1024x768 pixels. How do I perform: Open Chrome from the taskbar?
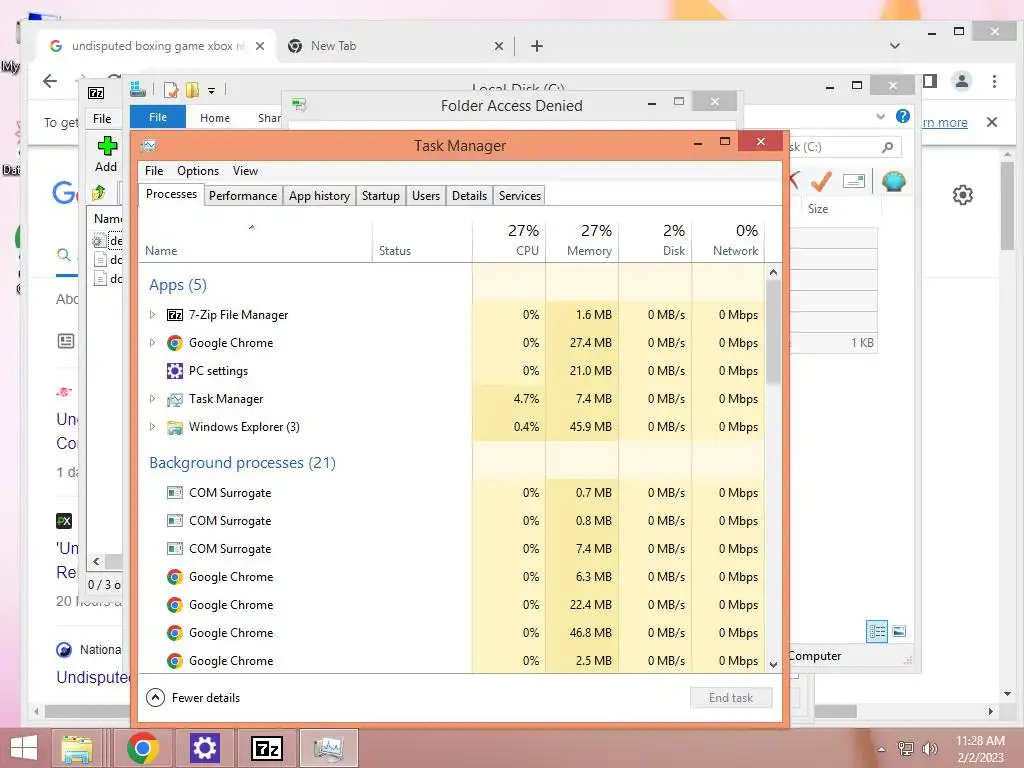[143, 748]
